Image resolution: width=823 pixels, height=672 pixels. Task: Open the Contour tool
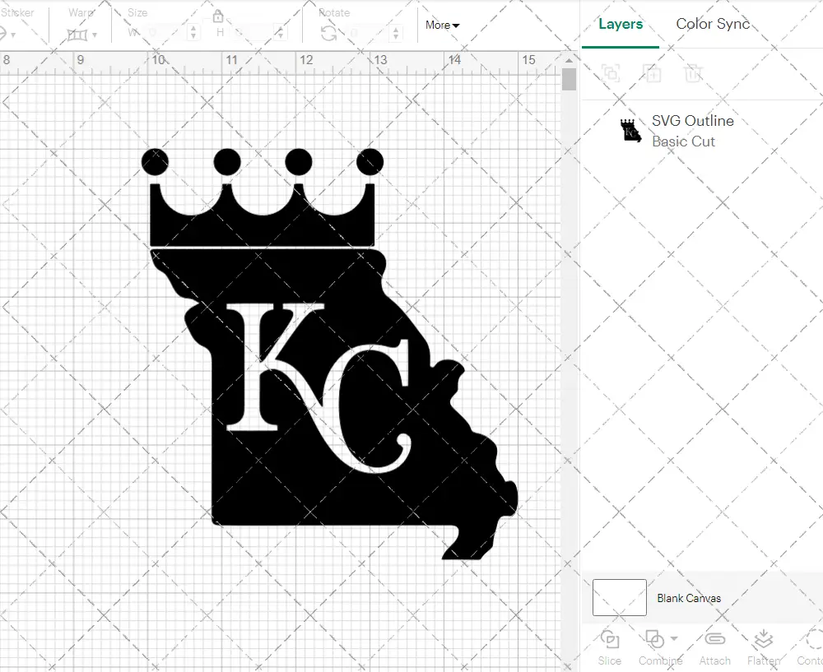point(812,644)
